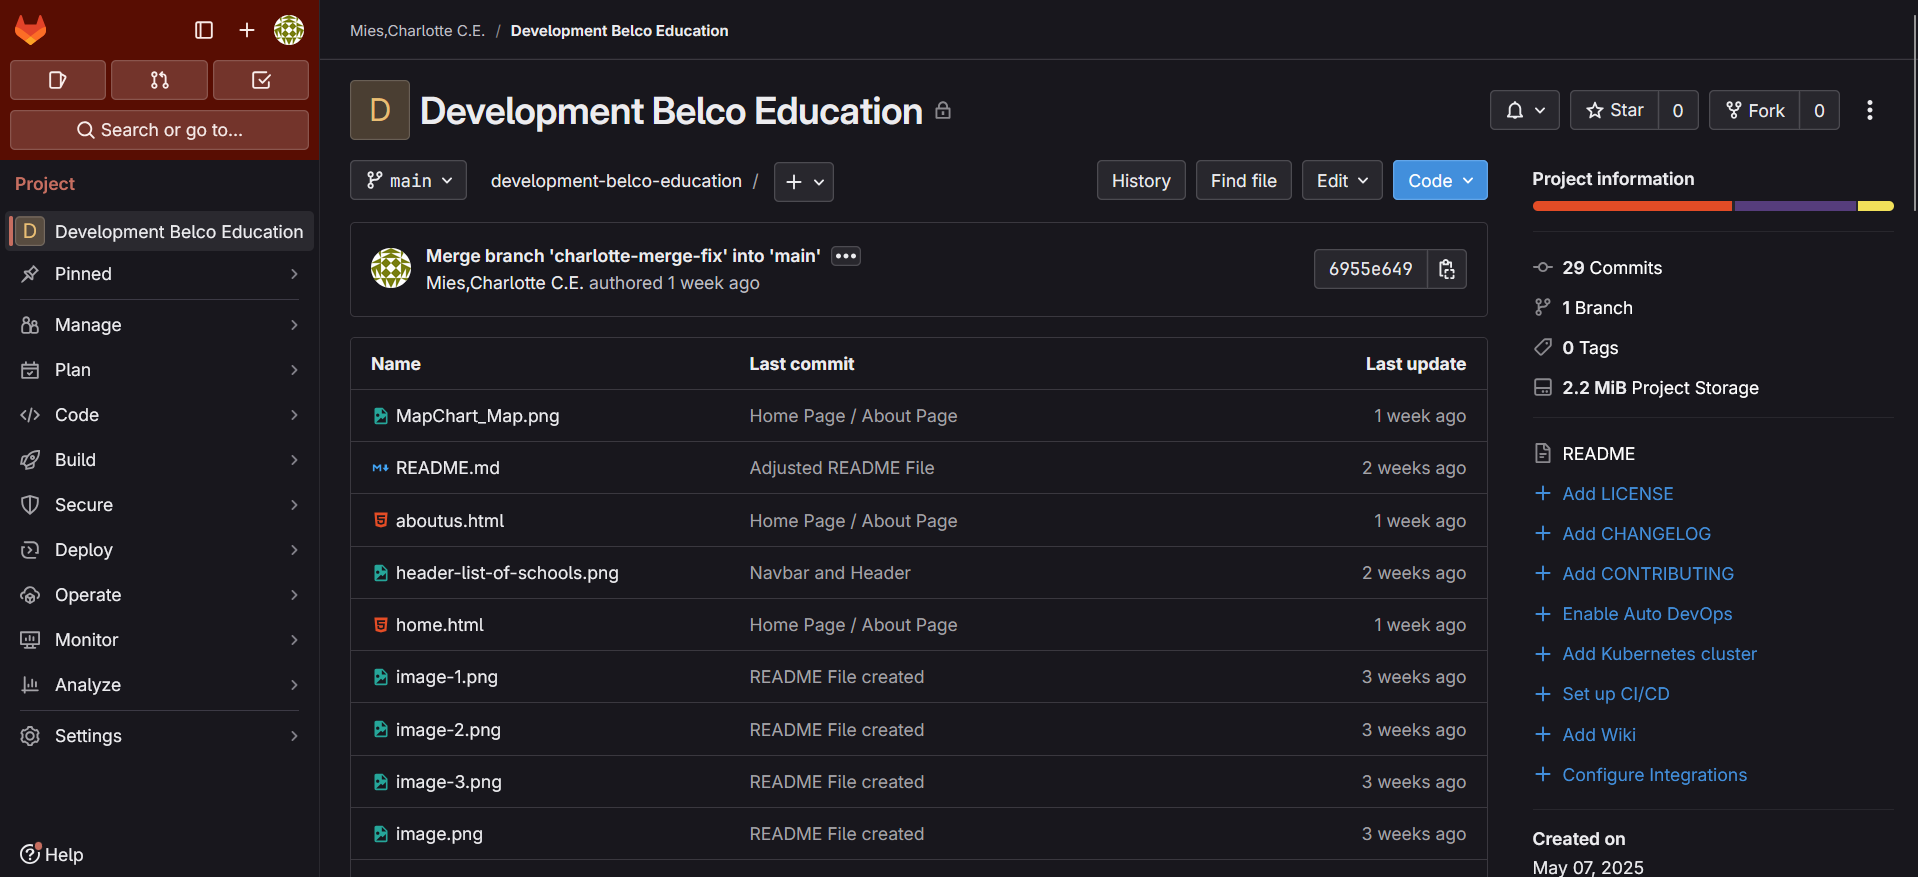Expand the Settings sidebar menu
This screenshot has width=1918, height=877.
tap(160, 736)
